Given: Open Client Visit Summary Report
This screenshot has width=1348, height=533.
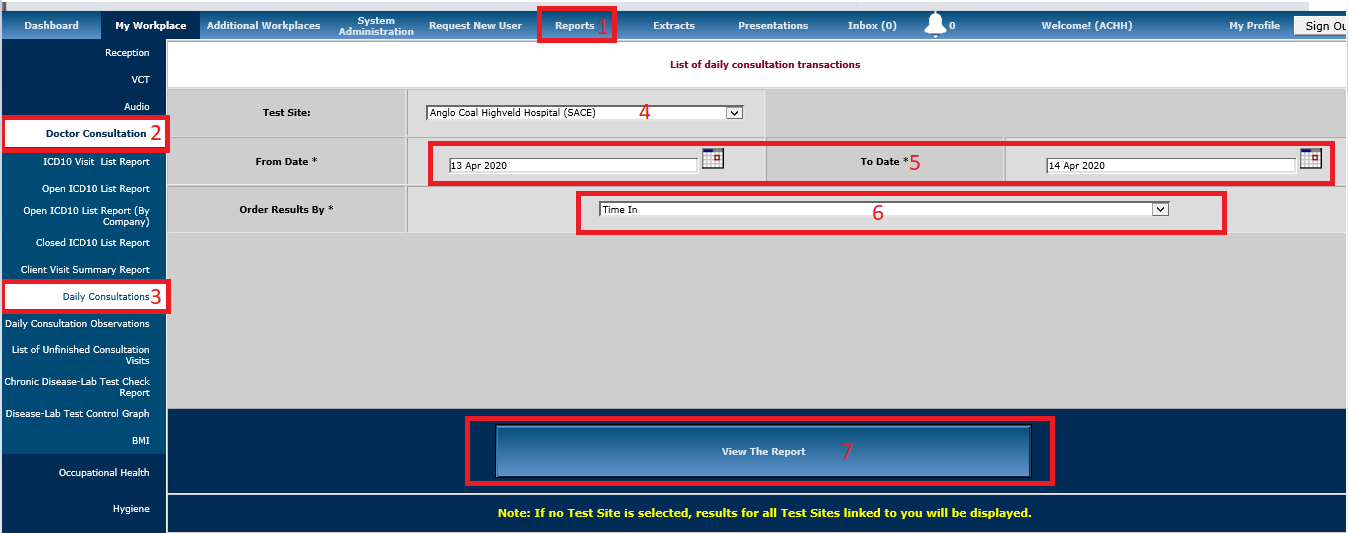Looking at the screenshot, I should pyautogui.click(x=84, y=270).
